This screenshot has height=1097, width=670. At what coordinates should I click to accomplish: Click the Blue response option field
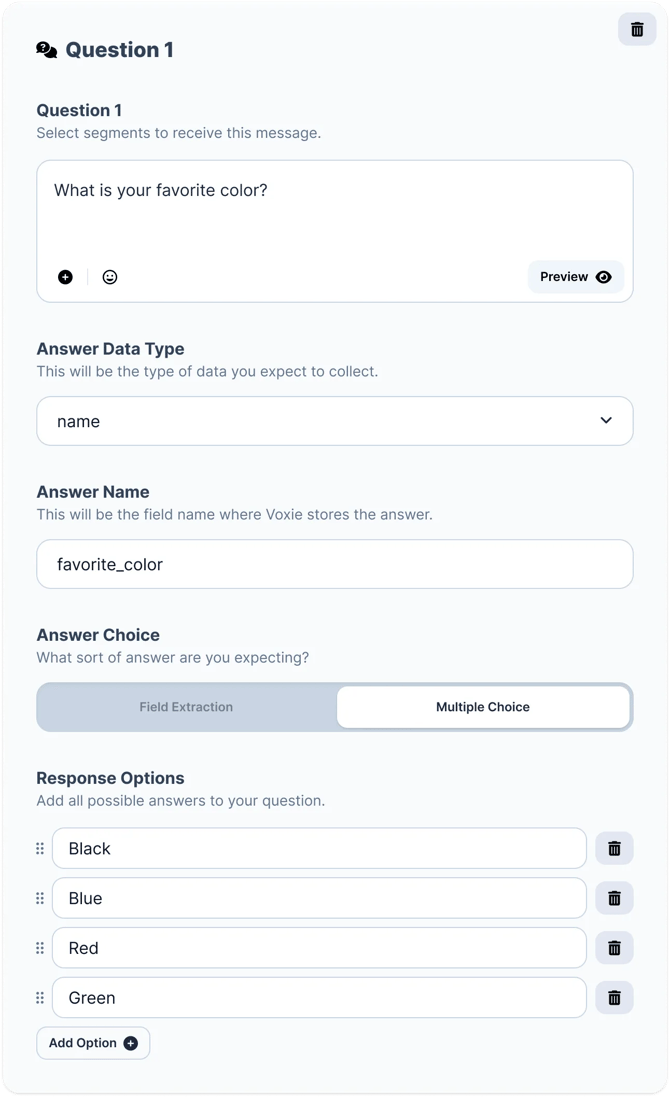pos(319,898)
